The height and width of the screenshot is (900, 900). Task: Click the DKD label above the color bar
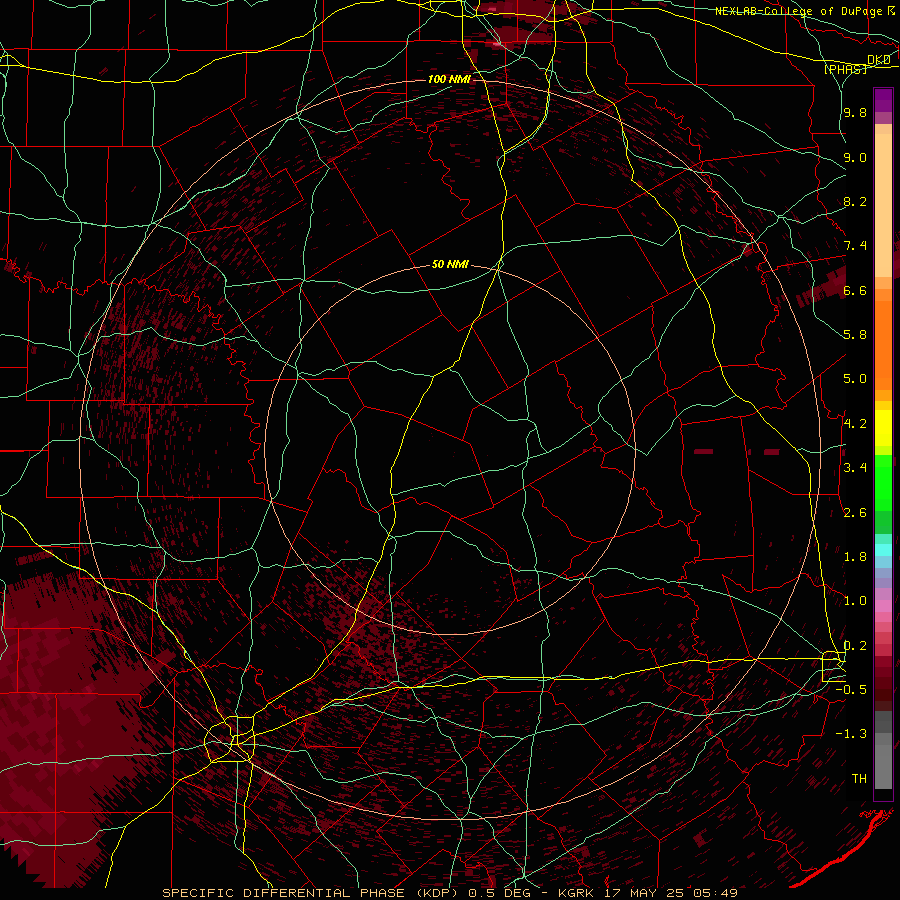tap(879, 59)
